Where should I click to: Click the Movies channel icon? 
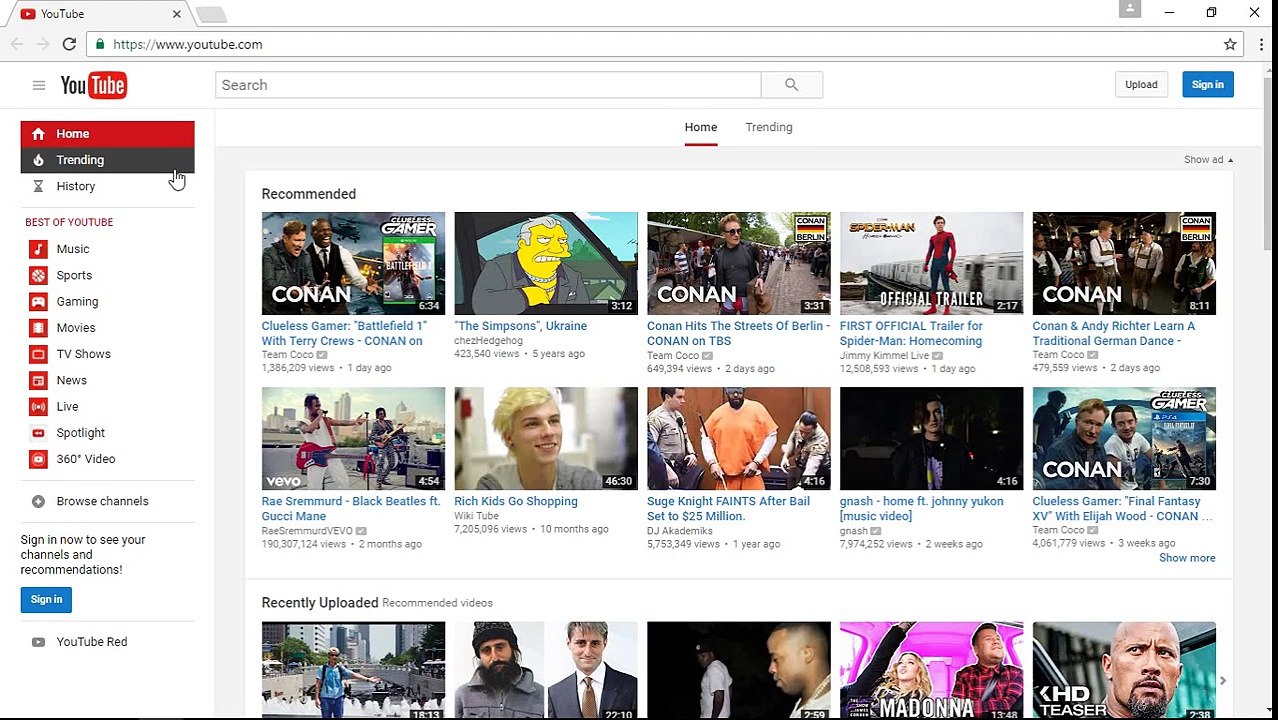point(38,328)
